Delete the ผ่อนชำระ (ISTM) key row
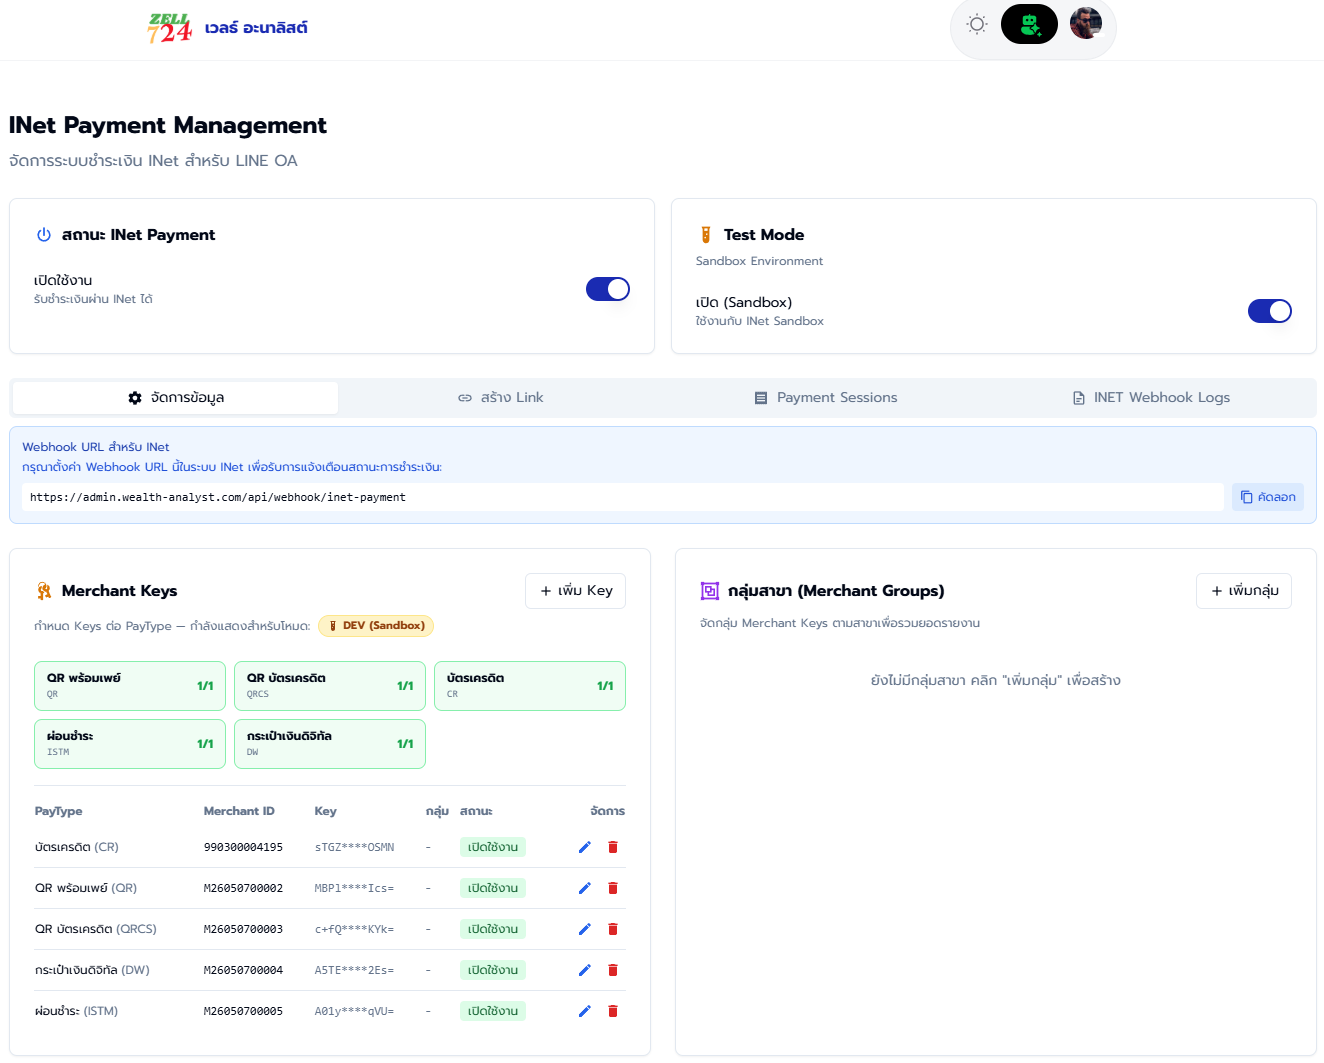1324x1063 pixels. click(613, 1011)
